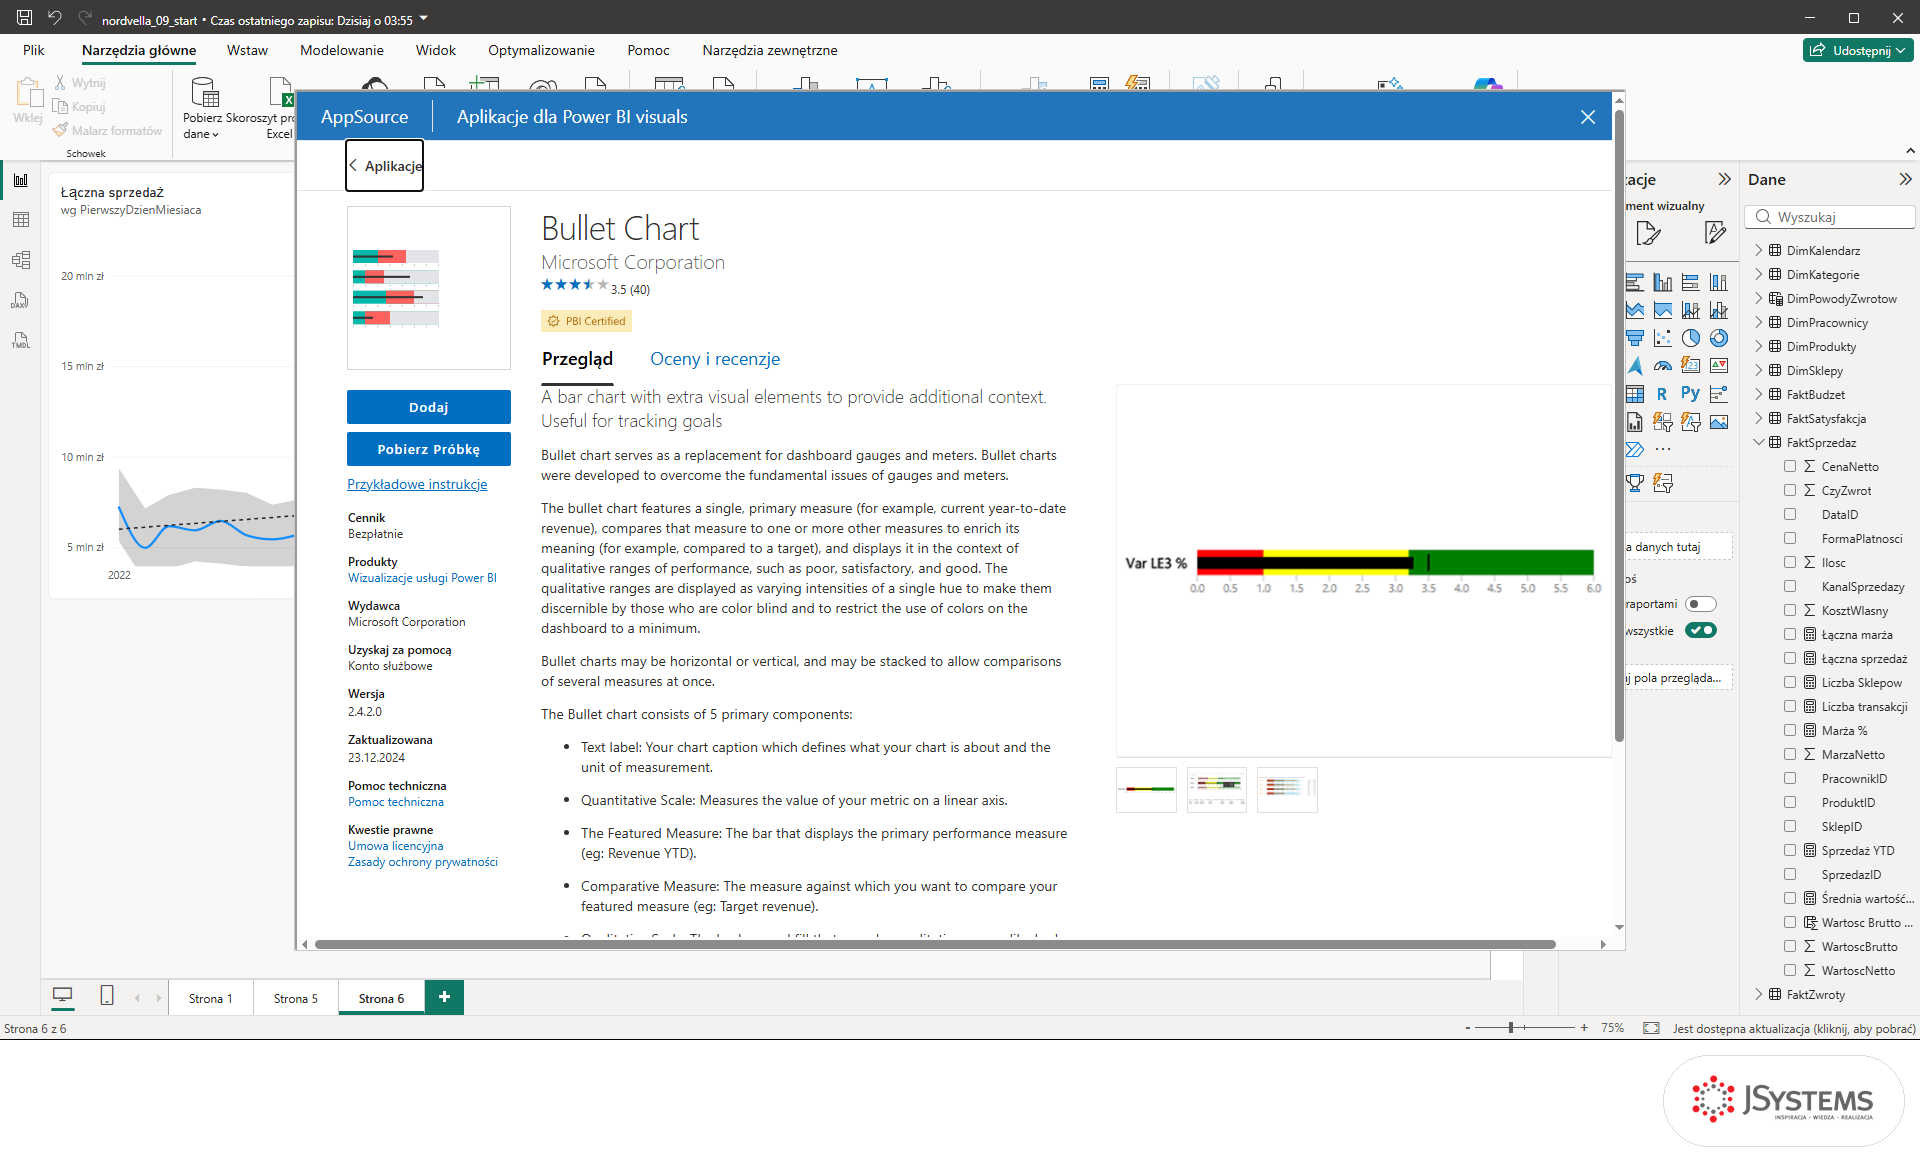Open Umowa licencyjna link
Viewport: 1920px width, 1162px height.
(x=395, y=846)
